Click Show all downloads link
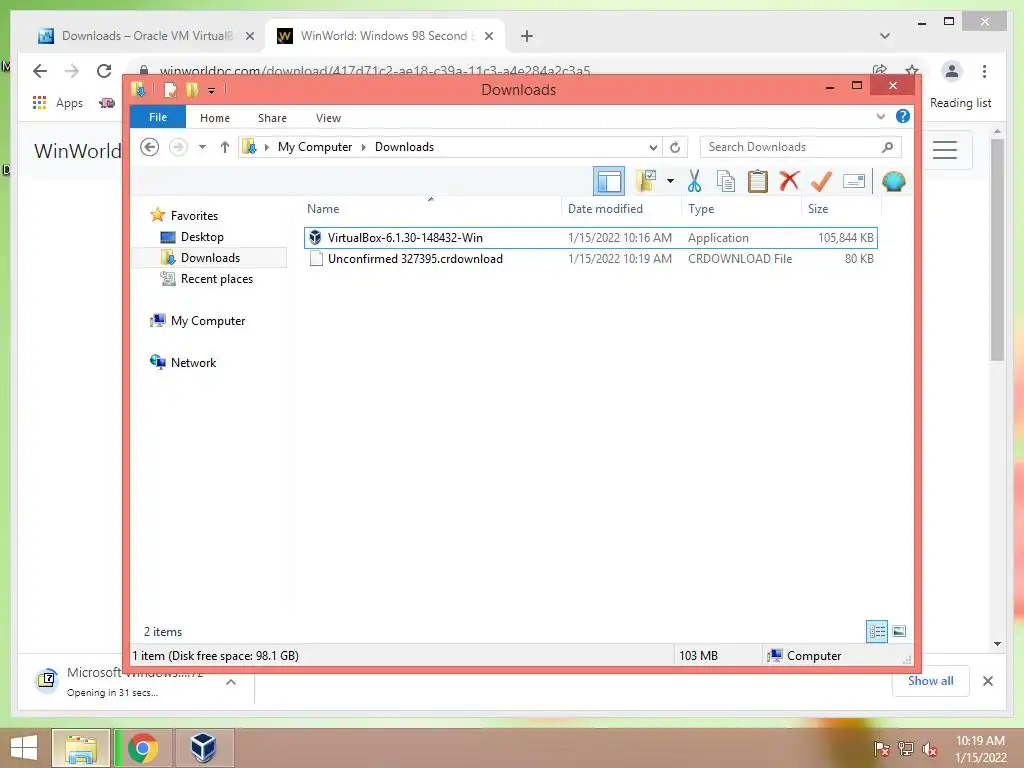 click(x=930, y=680)
